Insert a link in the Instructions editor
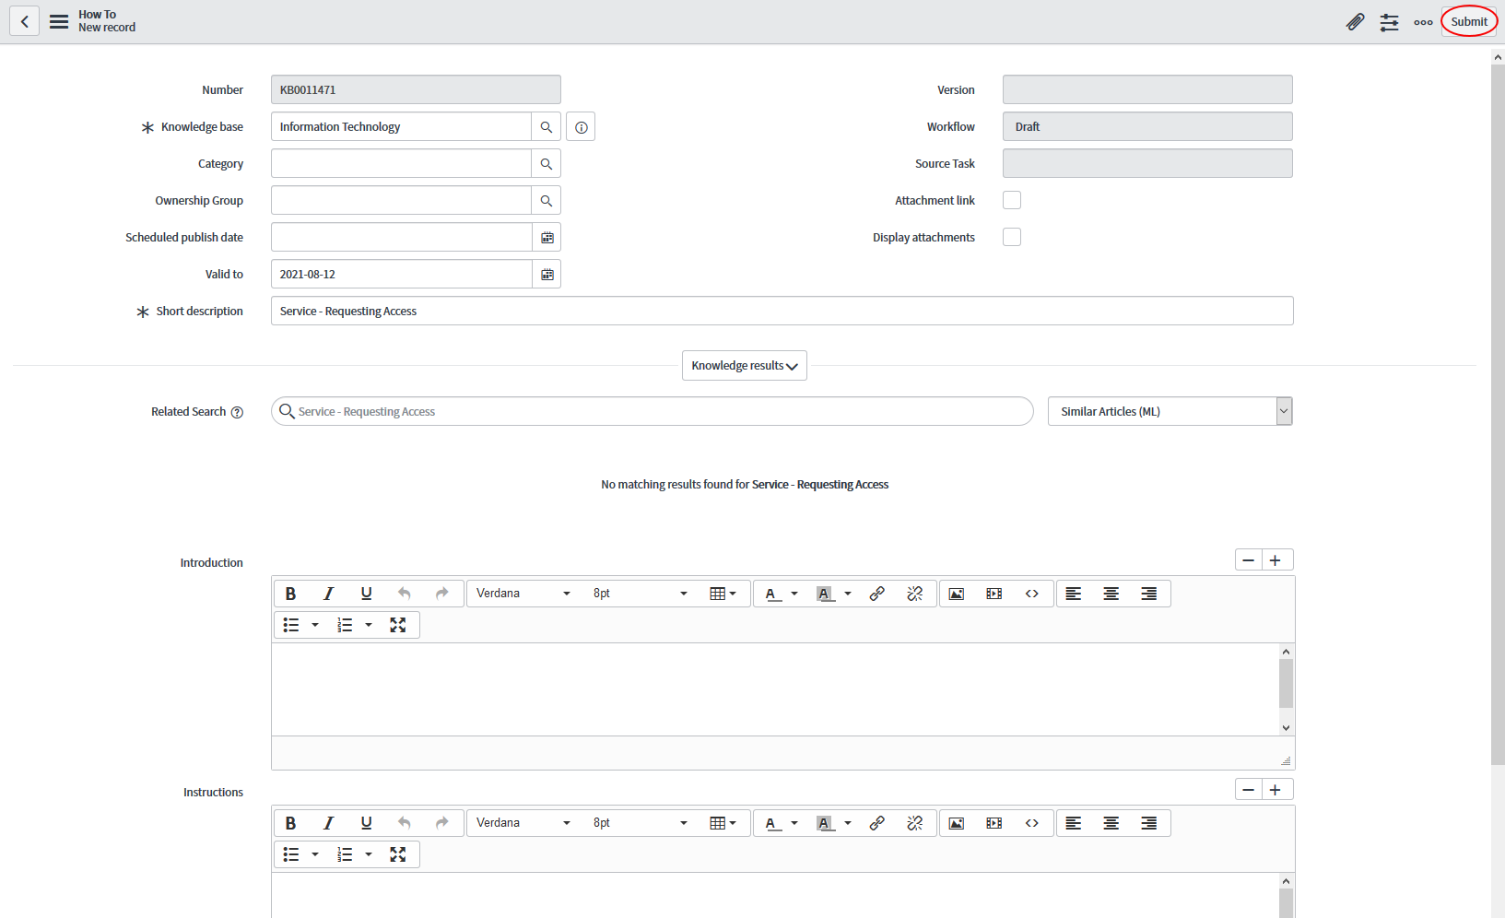 pos(877,822)
